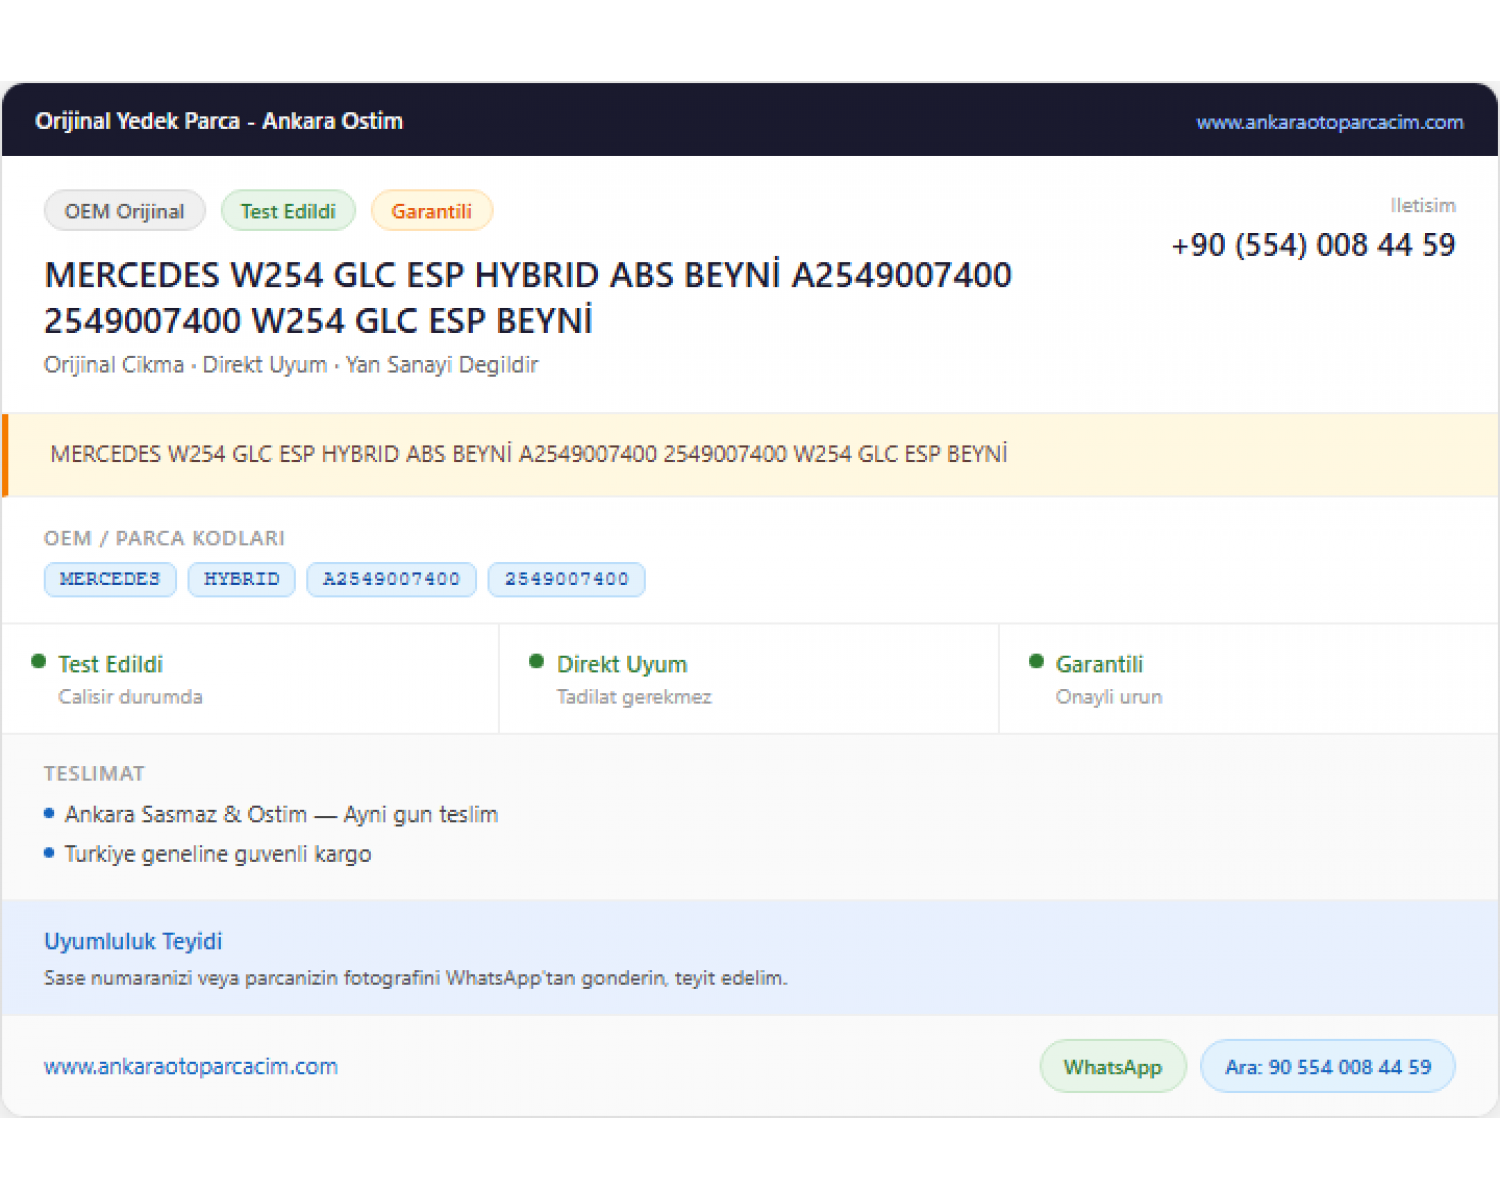Select the Garantili orange badge
Viewport: 1500px width, 1200px height.
(432, 211)
